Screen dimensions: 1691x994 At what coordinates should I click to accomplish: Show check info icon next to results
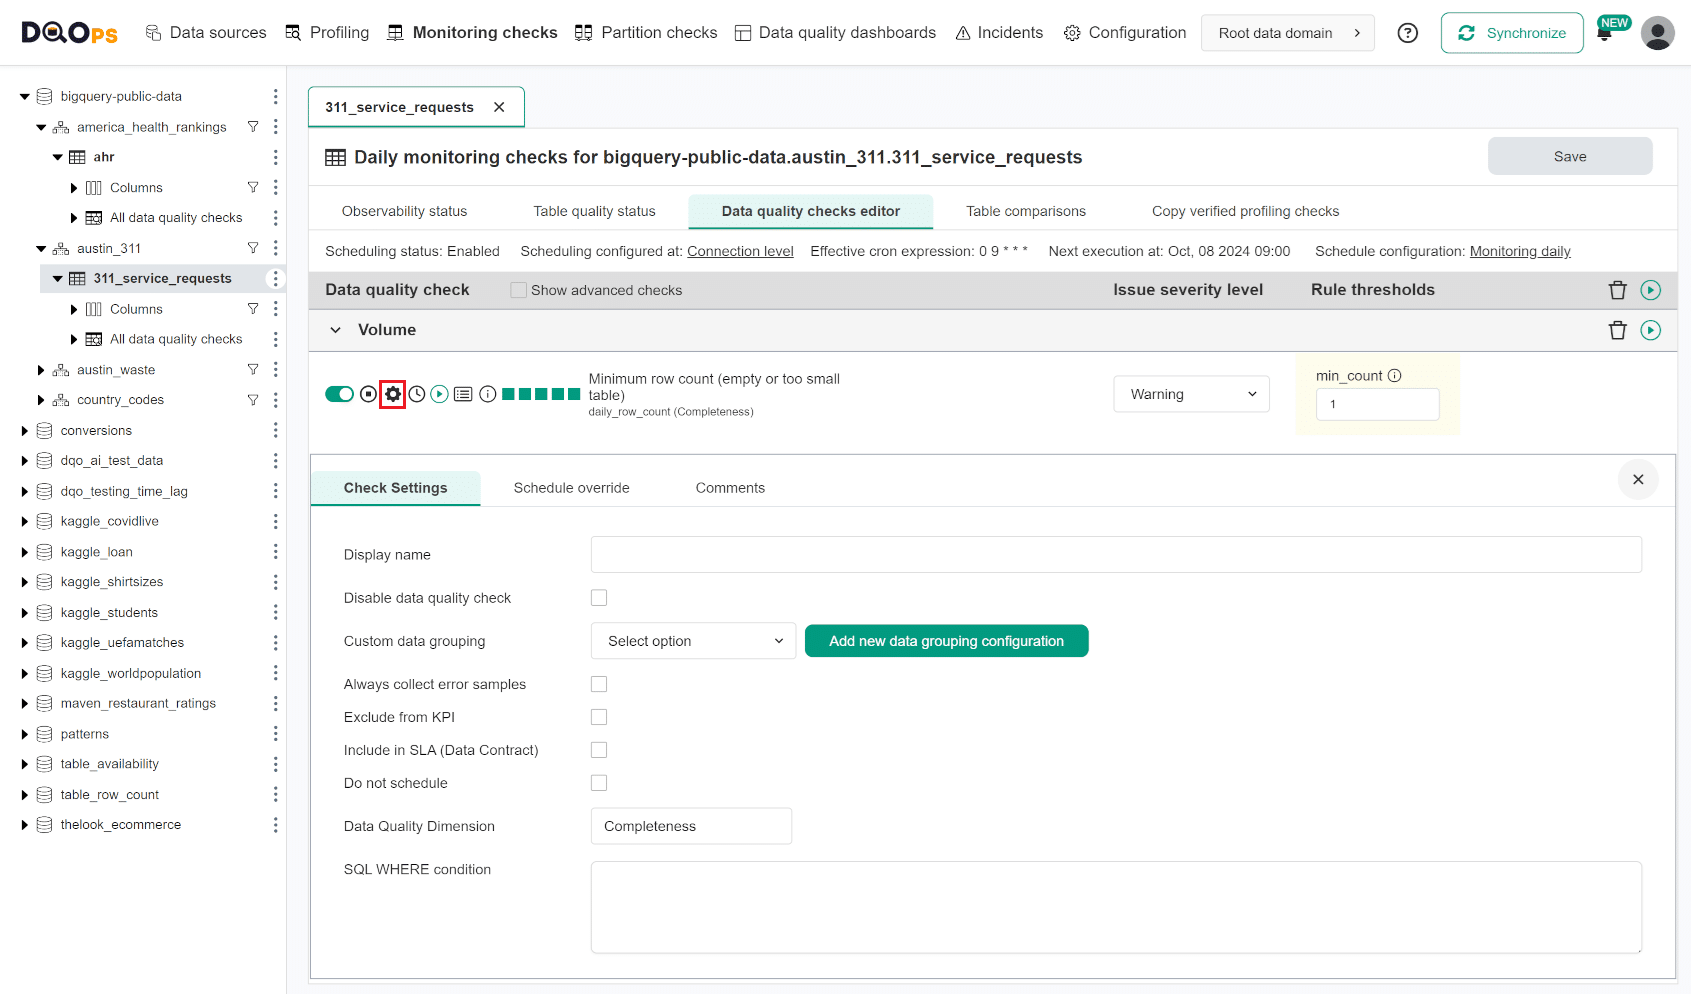[x=488, y=394]
